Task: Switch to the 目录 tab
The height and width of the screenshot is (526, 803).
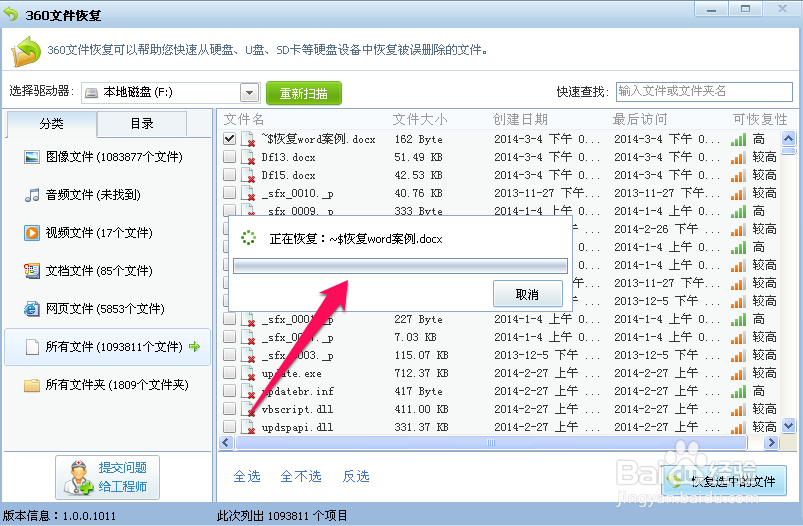Action: [142, 123]
